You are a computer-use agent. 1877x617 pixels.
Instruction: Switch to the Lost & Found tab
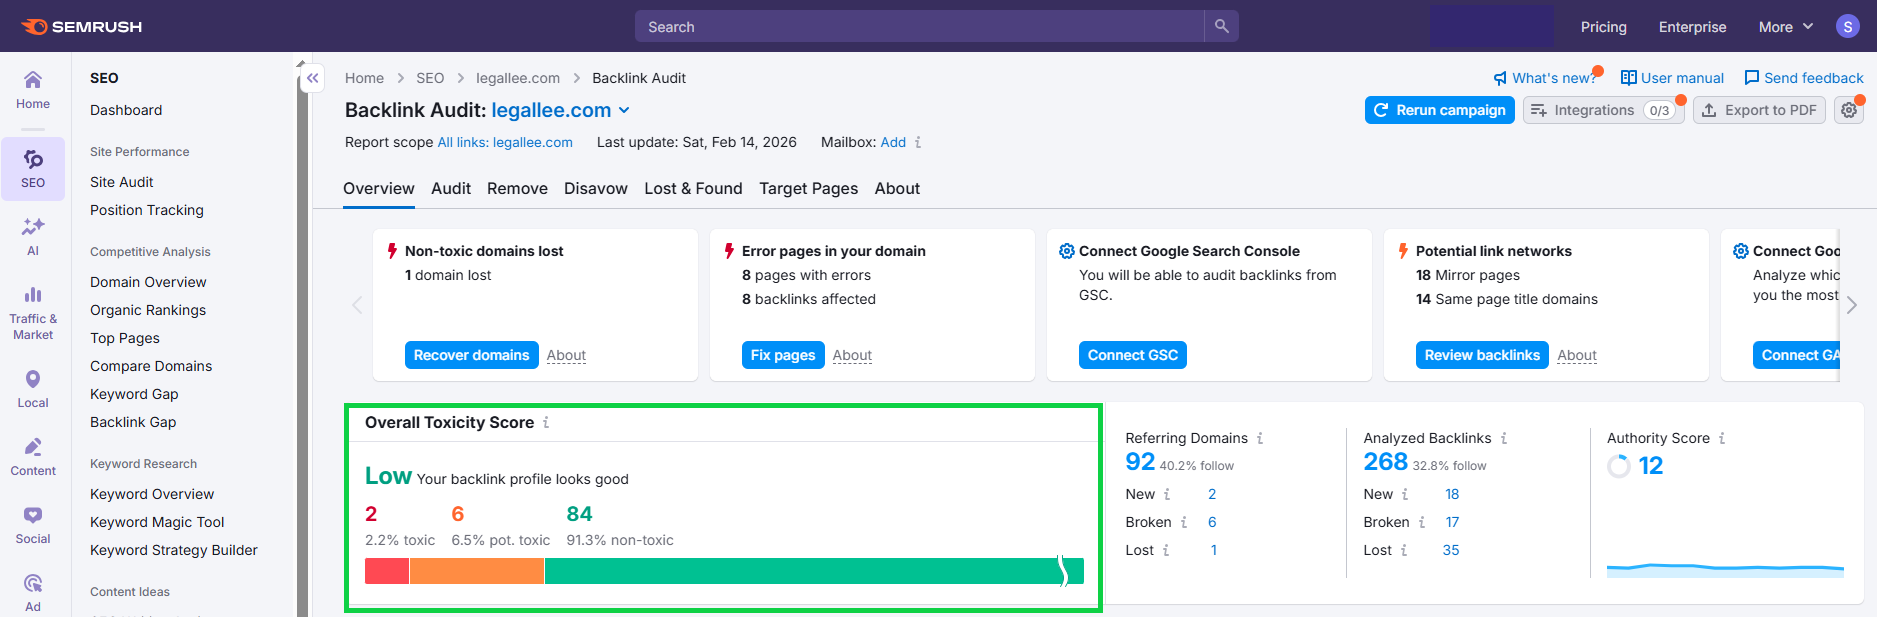[x=693, y=189]
